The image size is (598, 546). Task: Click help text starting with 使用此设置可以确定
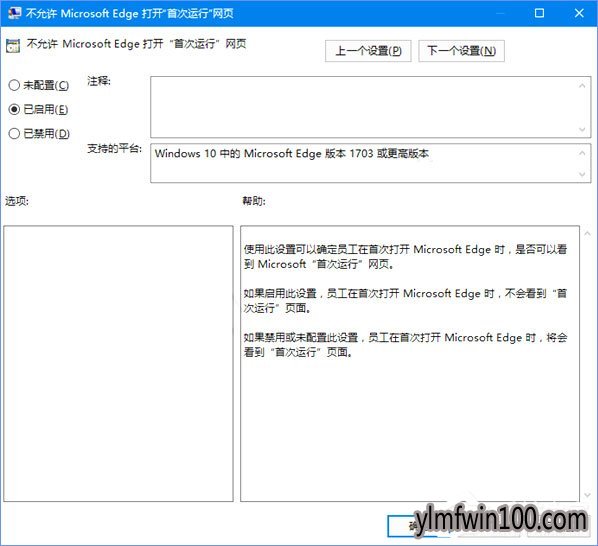[405, 256]
